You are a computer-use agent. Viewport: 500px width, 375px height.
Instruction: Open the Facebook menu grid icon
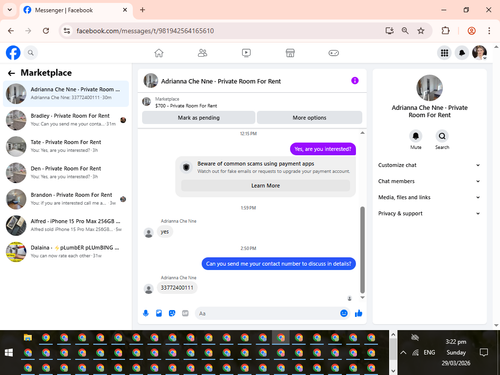click(444, 53)
